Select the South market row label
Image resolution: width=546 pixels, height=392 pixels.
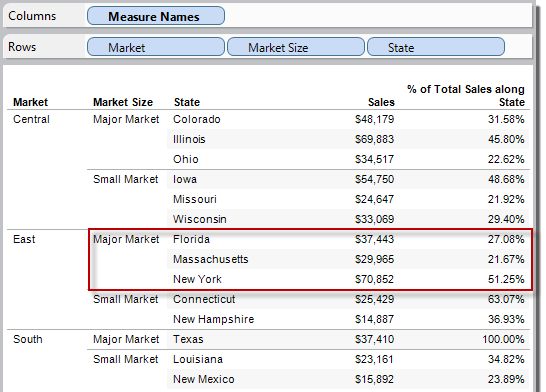[x=28, y=339]
